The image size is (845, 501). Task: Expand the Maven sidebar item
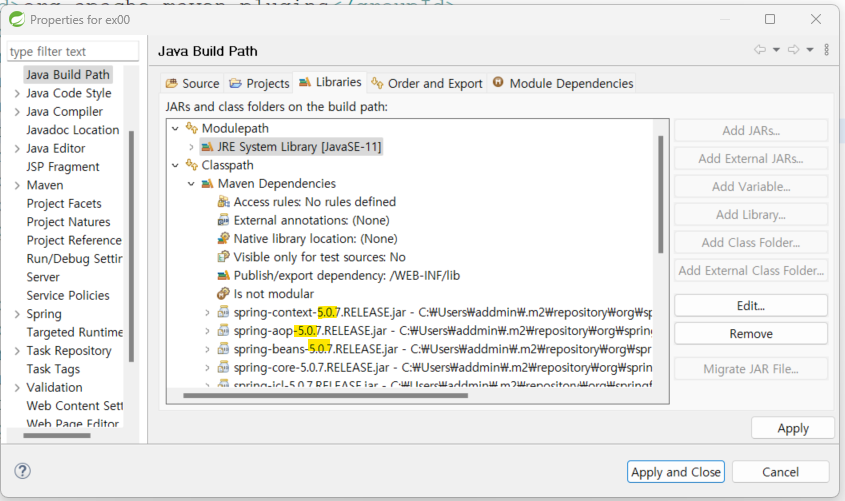coord(17,185)
